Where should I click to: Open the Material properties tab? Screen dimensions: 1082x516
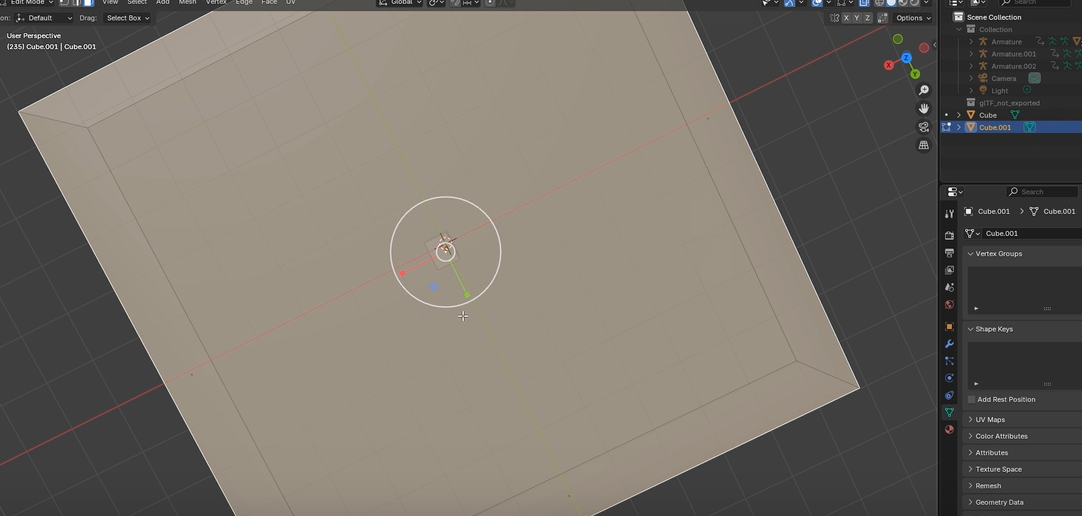[950, 429]
